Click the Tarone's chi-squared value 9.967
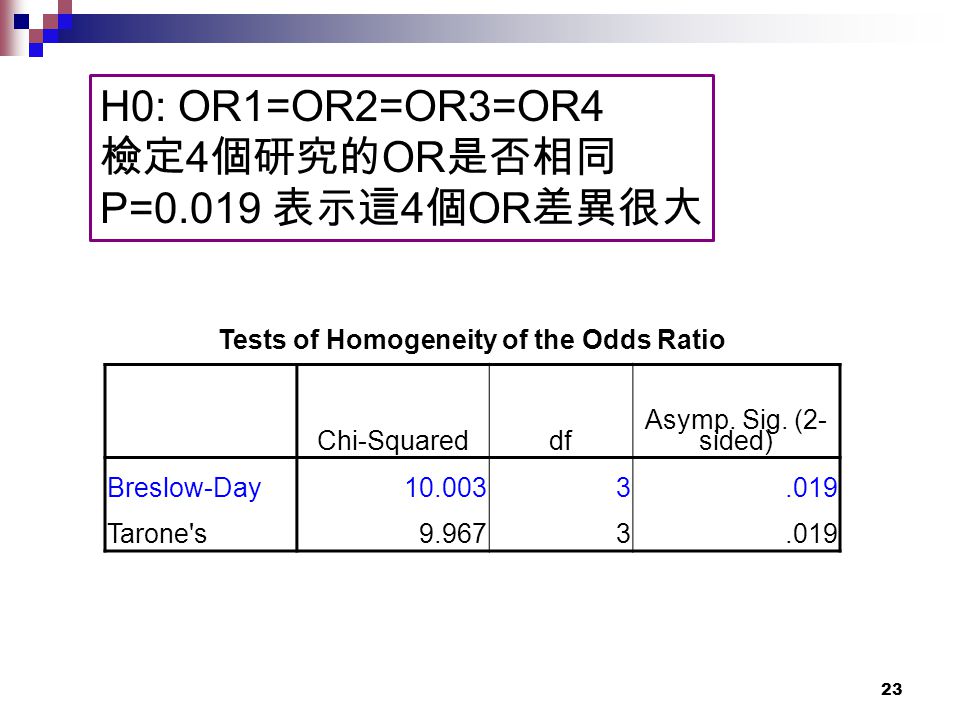 [452, 533]
